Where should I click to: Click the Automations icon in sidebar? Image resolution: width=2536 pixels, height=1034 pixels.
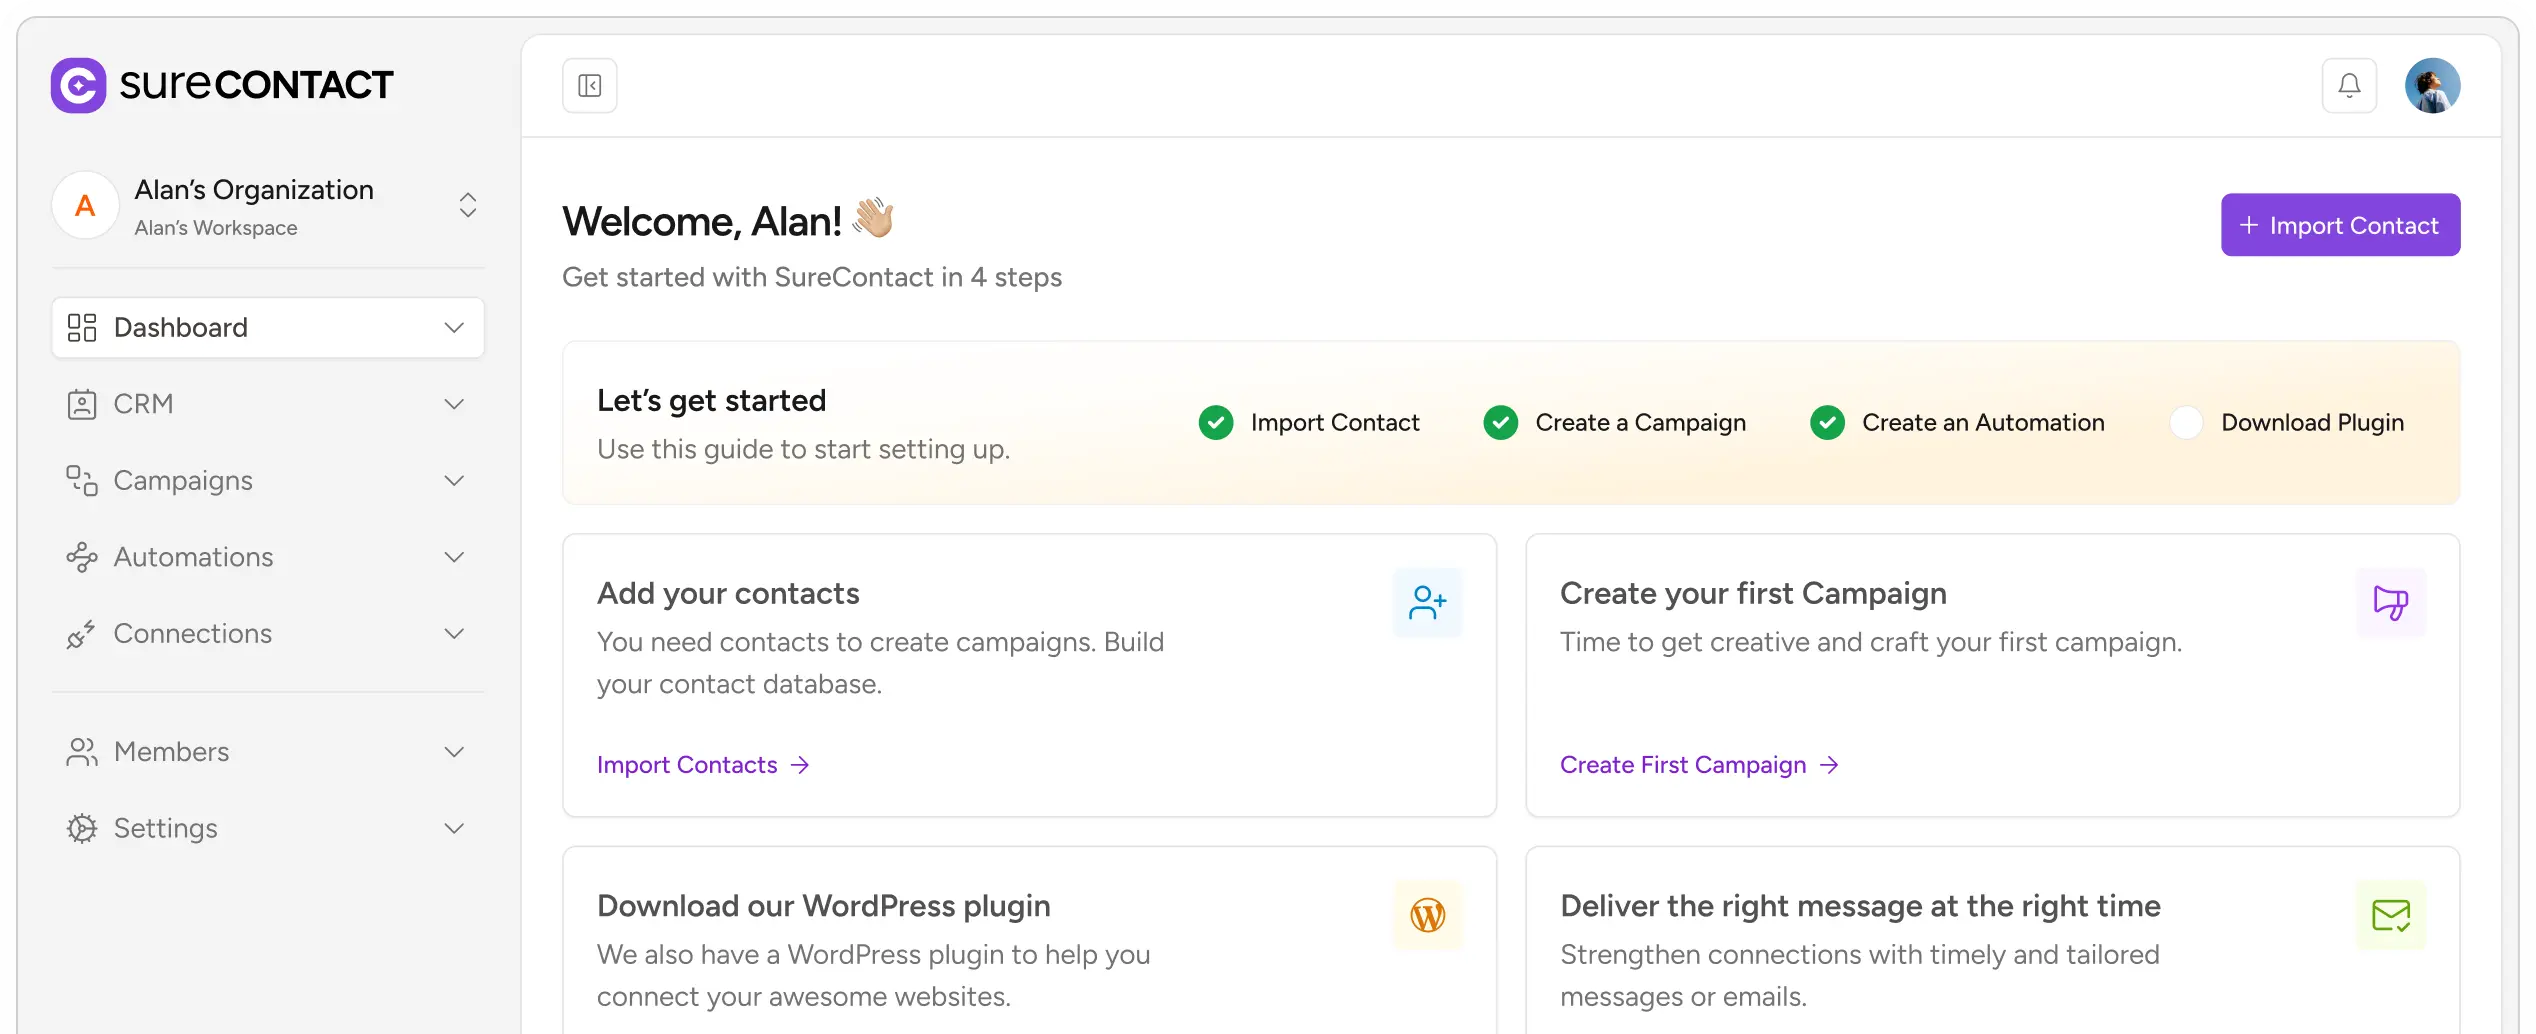pos(81,557)
